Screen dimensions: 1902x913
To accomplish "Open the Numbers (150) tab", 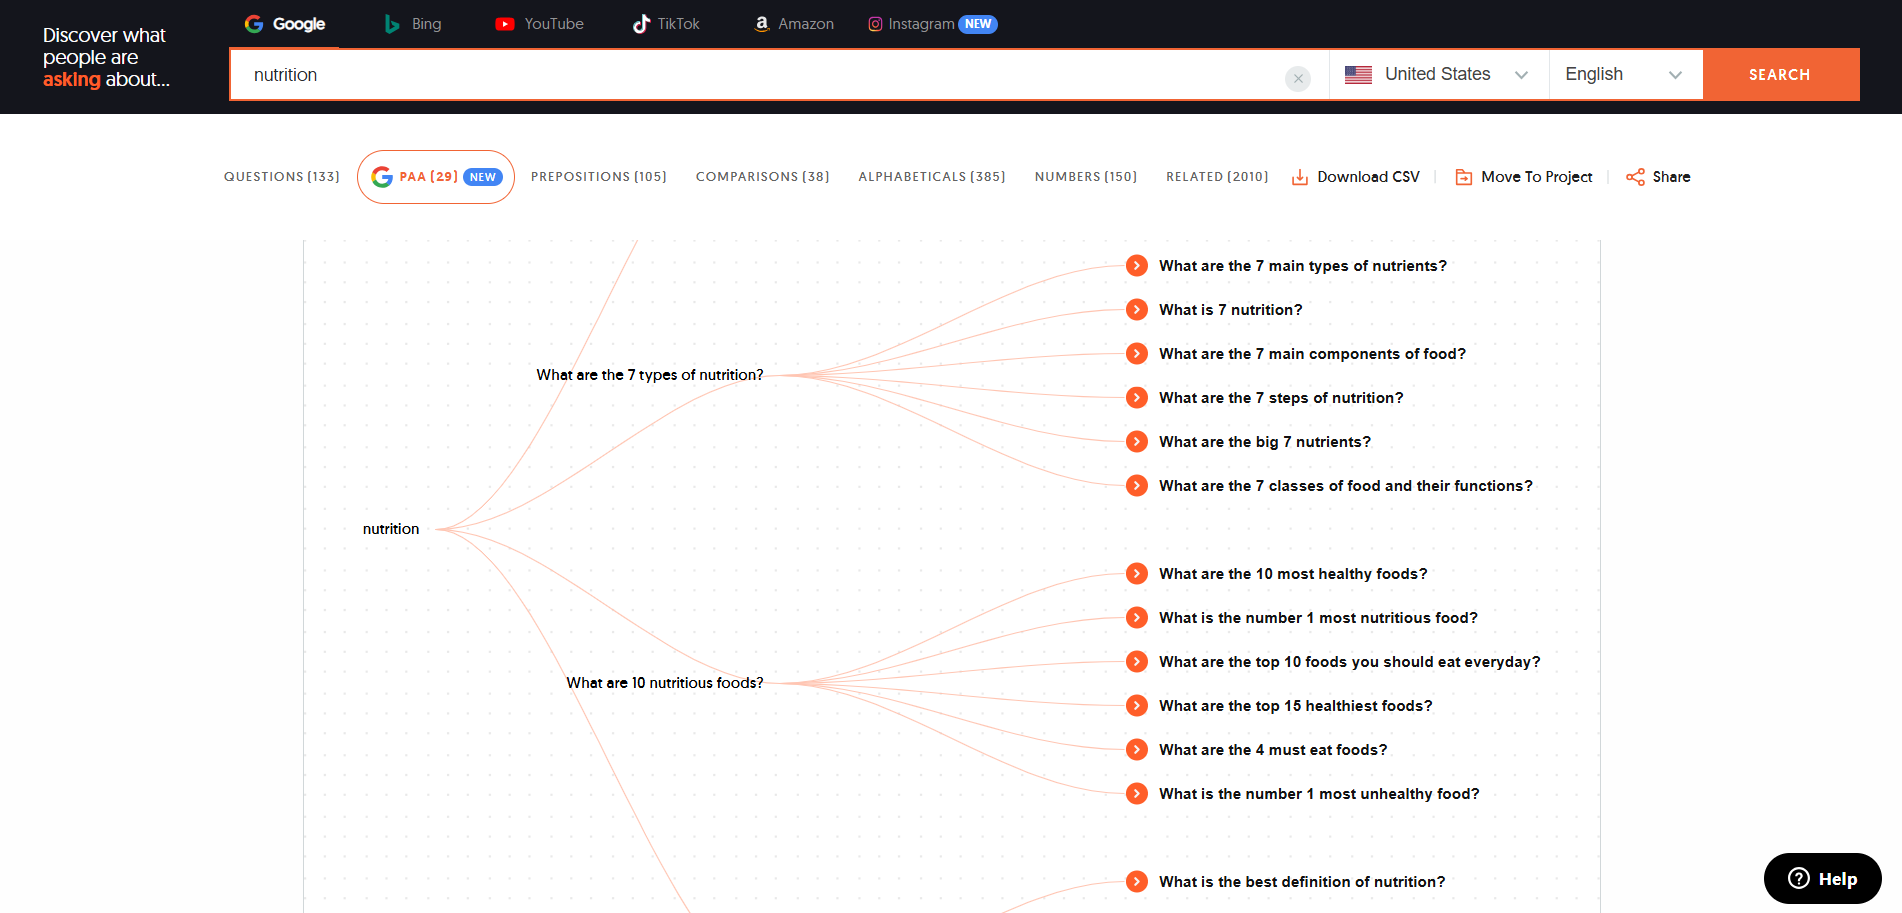I will [1086, 177].
